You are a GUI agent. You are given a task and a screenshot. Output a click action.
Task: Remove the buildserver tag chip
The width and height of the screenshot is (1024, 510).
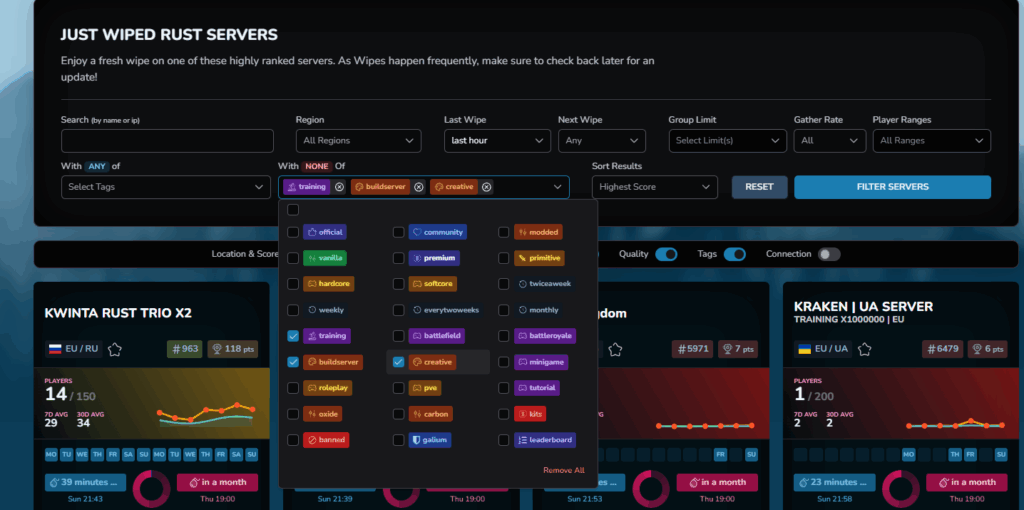(x=419, y=187)
